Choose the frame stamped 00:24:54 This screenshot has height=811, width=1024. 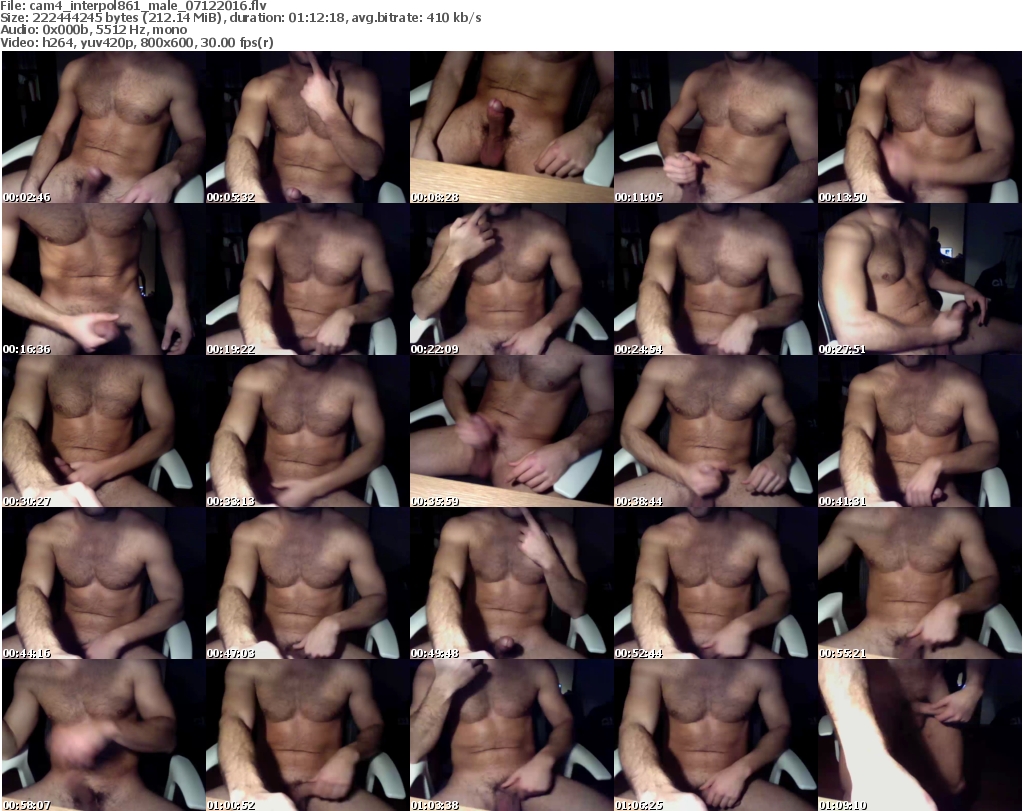pos(716,279)
